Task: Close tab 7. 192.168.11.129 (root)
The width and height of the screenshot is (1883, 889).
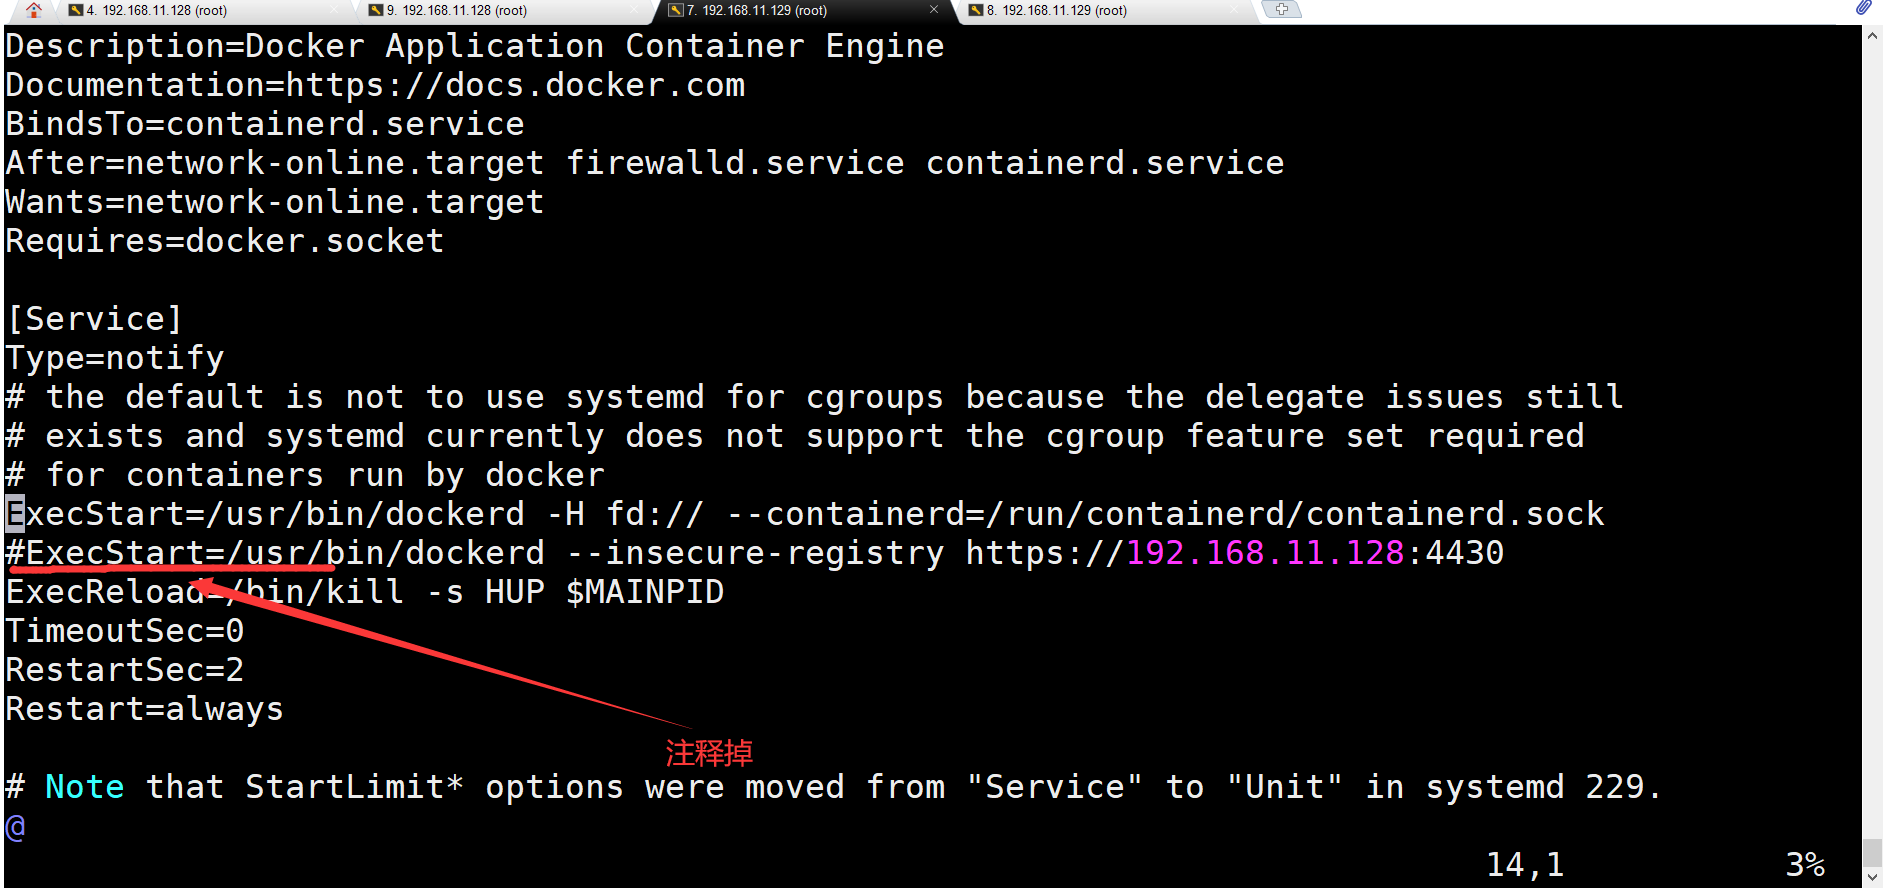Action: (x=934, y=10)
